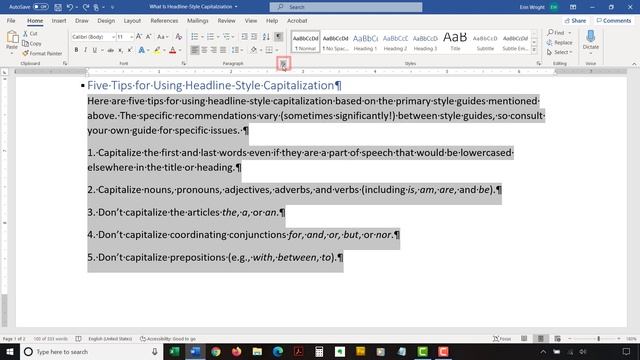Click the Windows taskbar search box
The image size is (640, 360).
tap(92, 352)
